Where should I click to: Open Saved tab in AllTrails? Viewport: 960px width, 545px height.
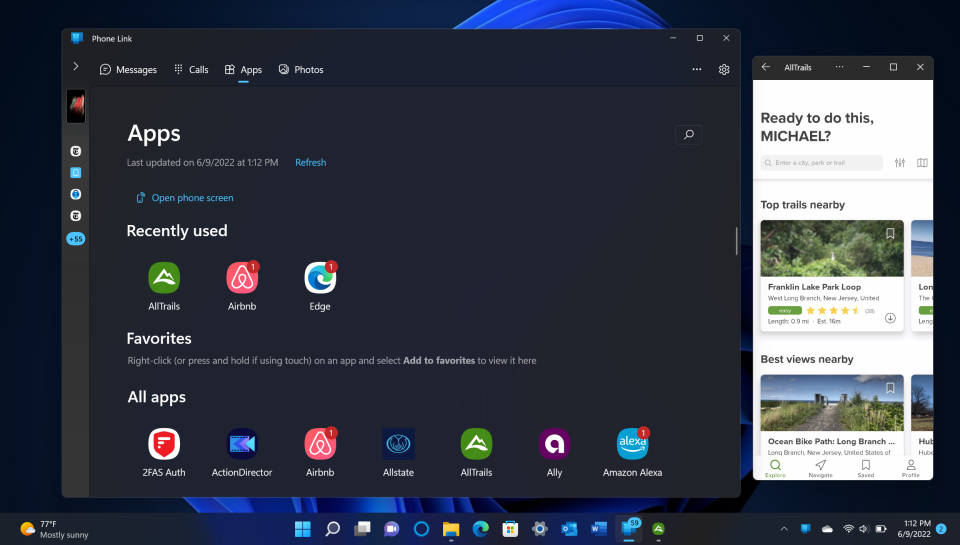[x=866, y=468]
